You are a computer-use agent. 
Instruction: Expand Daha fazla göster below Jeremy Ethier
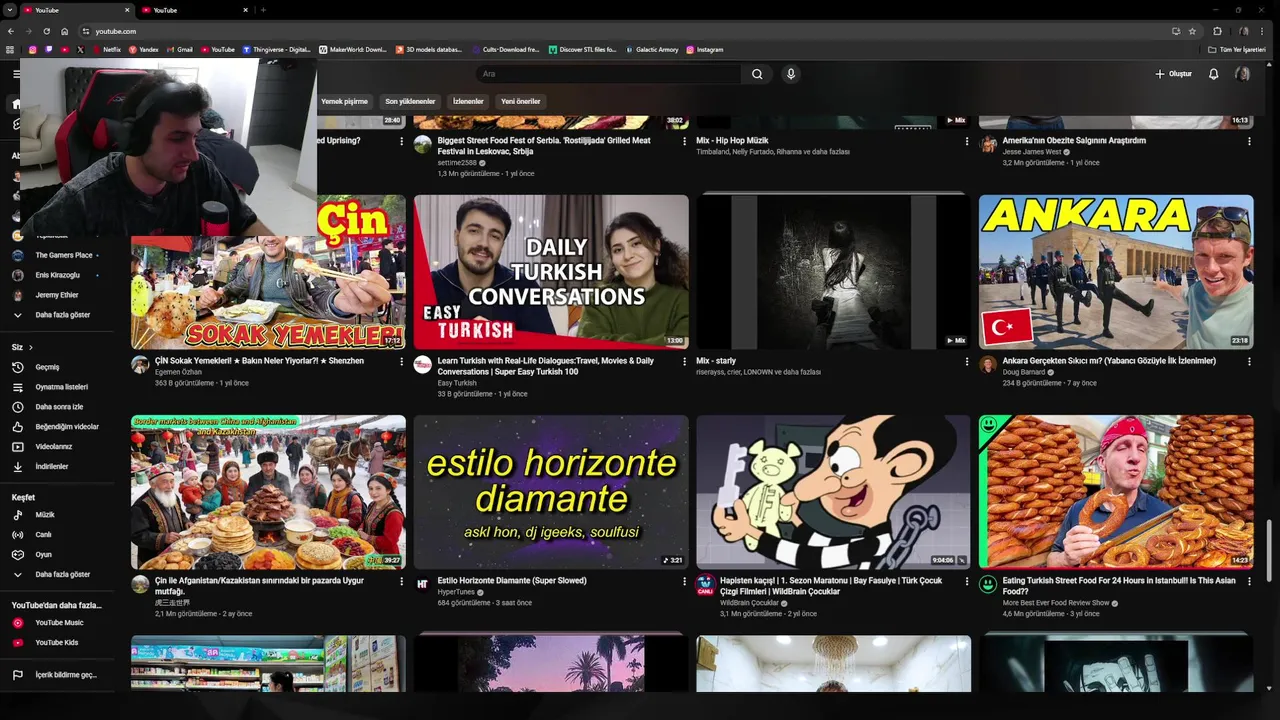[x=58, y=315]
